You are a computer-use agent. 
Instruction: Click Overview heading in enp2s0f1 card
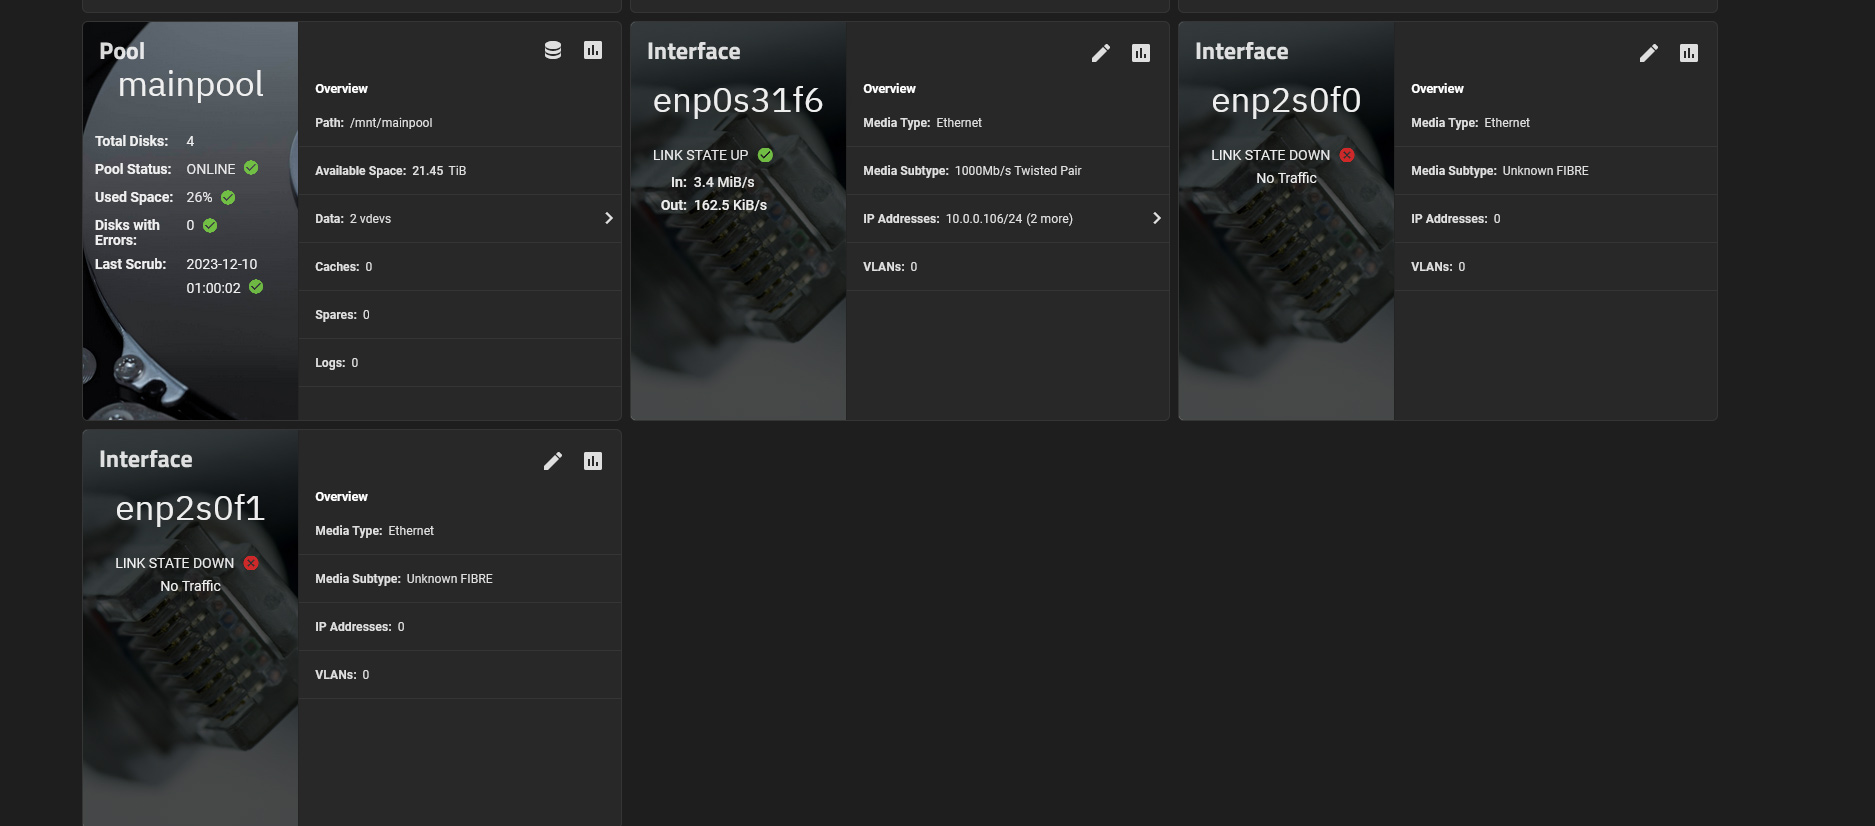341,497
